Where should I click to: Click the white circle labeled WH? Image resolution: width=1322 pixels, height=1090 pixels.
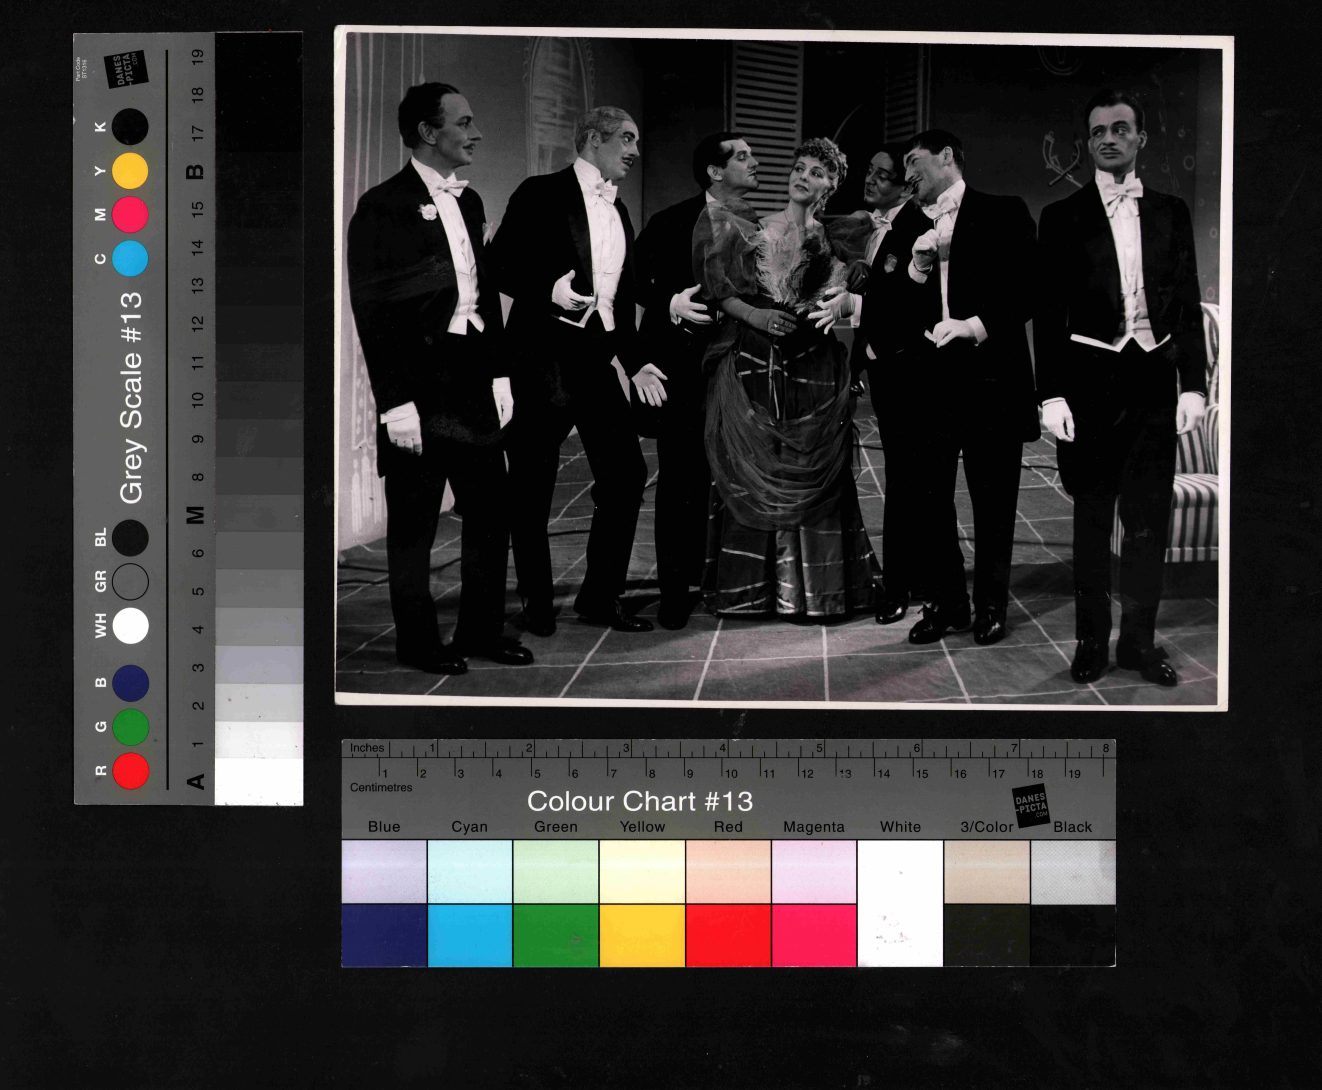(131, 626)
